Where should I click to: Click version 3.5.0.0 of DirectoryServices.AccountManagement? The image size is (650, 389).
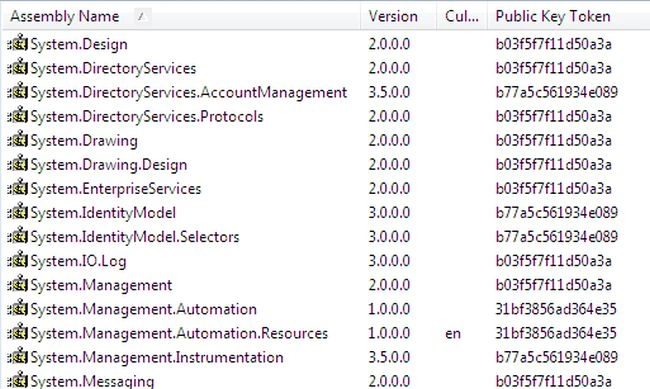389,92
